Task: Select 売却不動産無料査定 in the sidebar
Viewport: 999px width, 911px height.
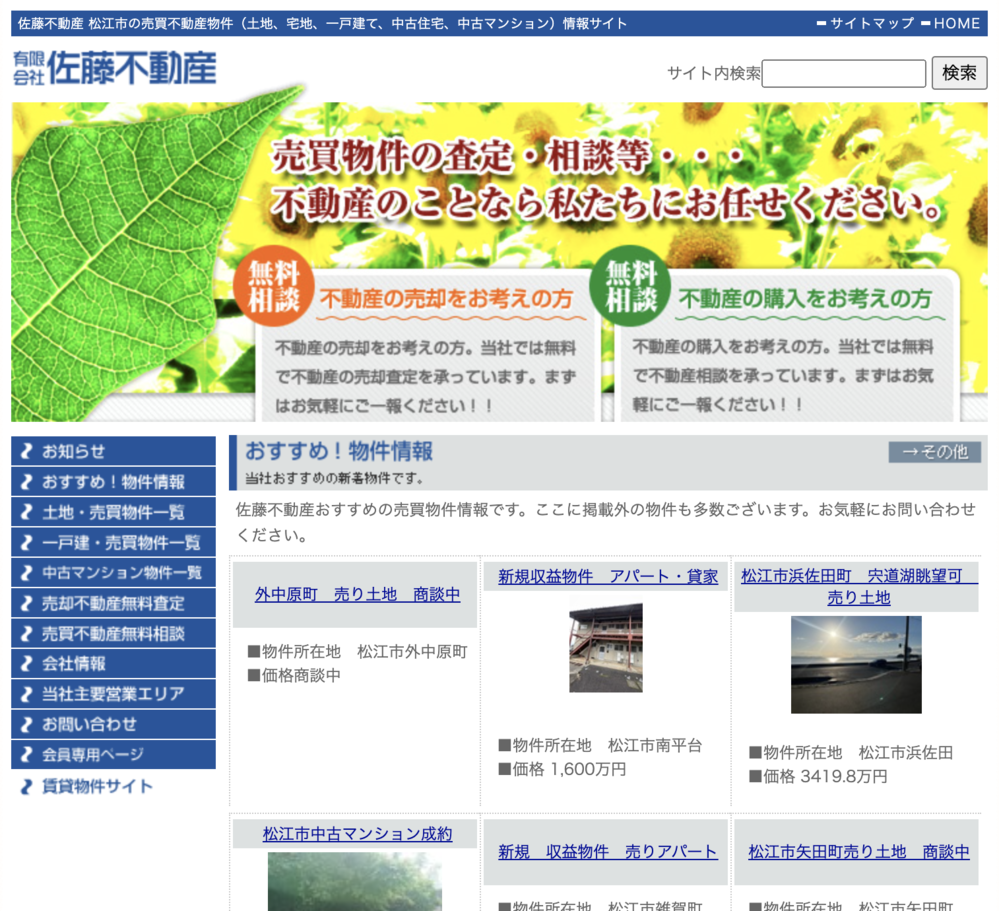Action: click(x=113, y=603)
